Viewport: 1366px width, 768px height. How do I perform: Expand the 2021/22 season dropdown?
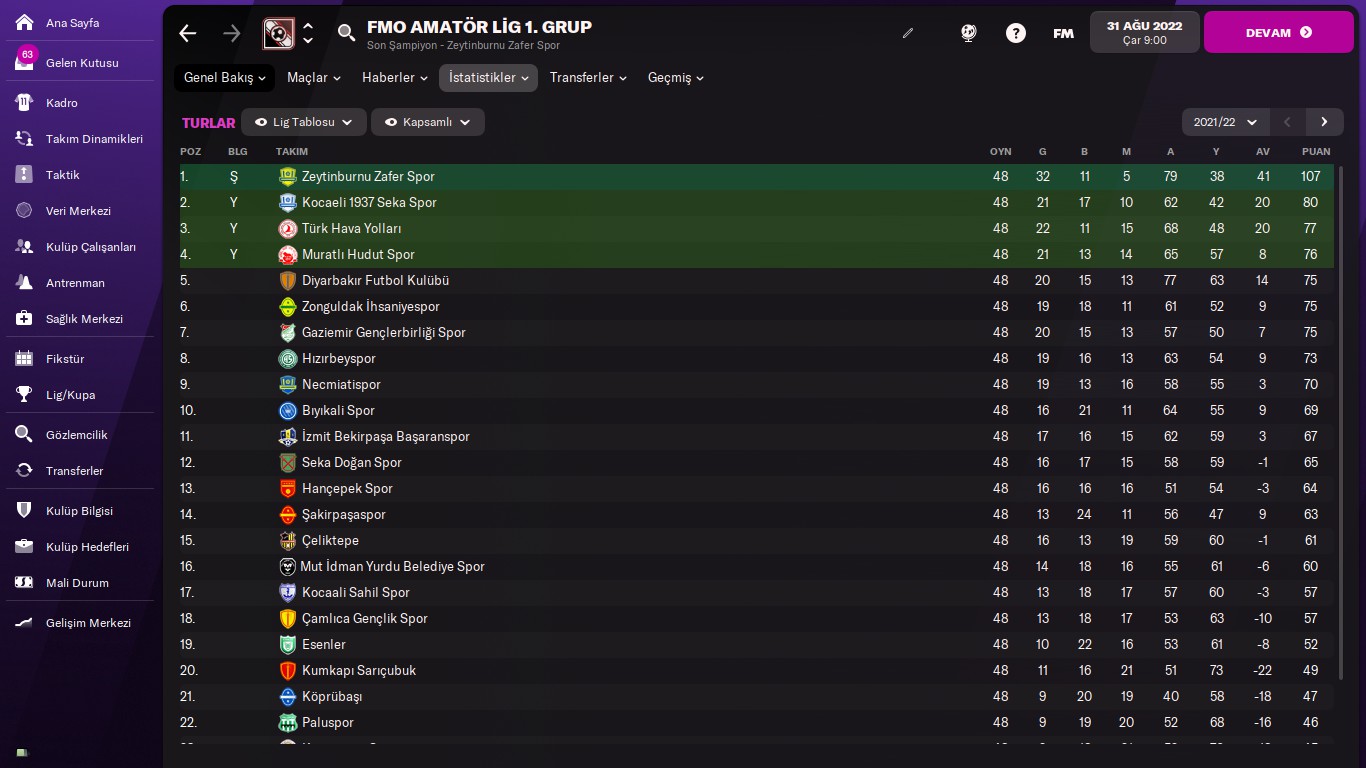point(1226,122)
